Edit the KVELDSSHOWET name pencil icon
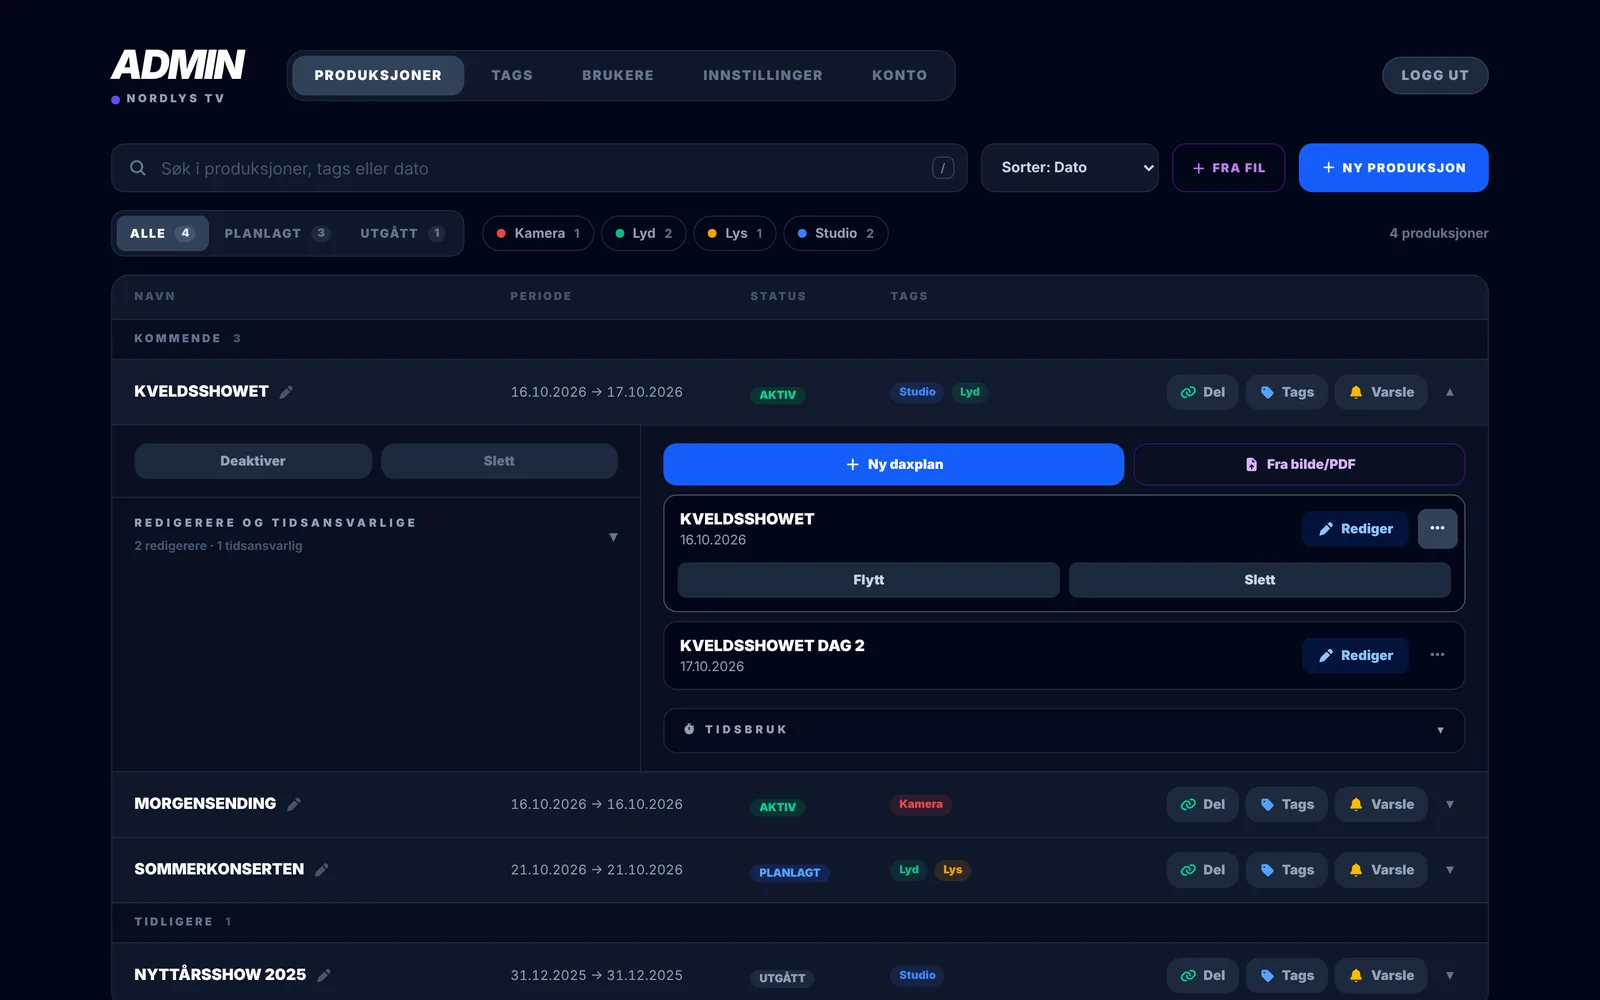 click(x=286, y=392)
